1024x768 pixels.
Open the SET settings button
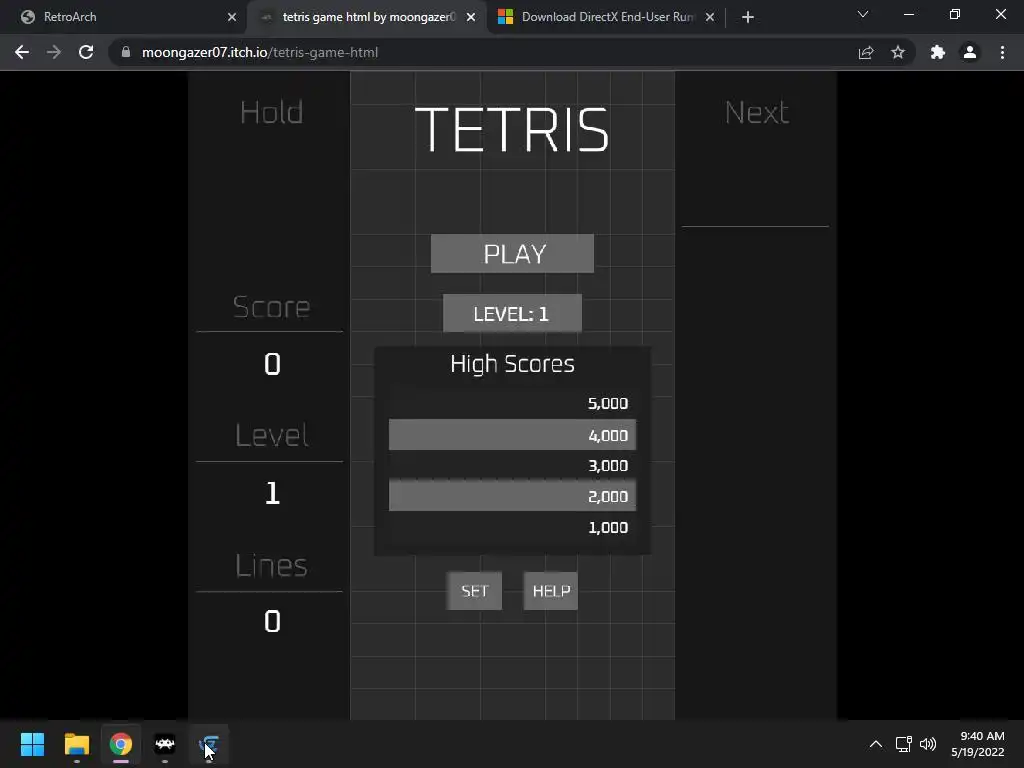tap(474, 591)
